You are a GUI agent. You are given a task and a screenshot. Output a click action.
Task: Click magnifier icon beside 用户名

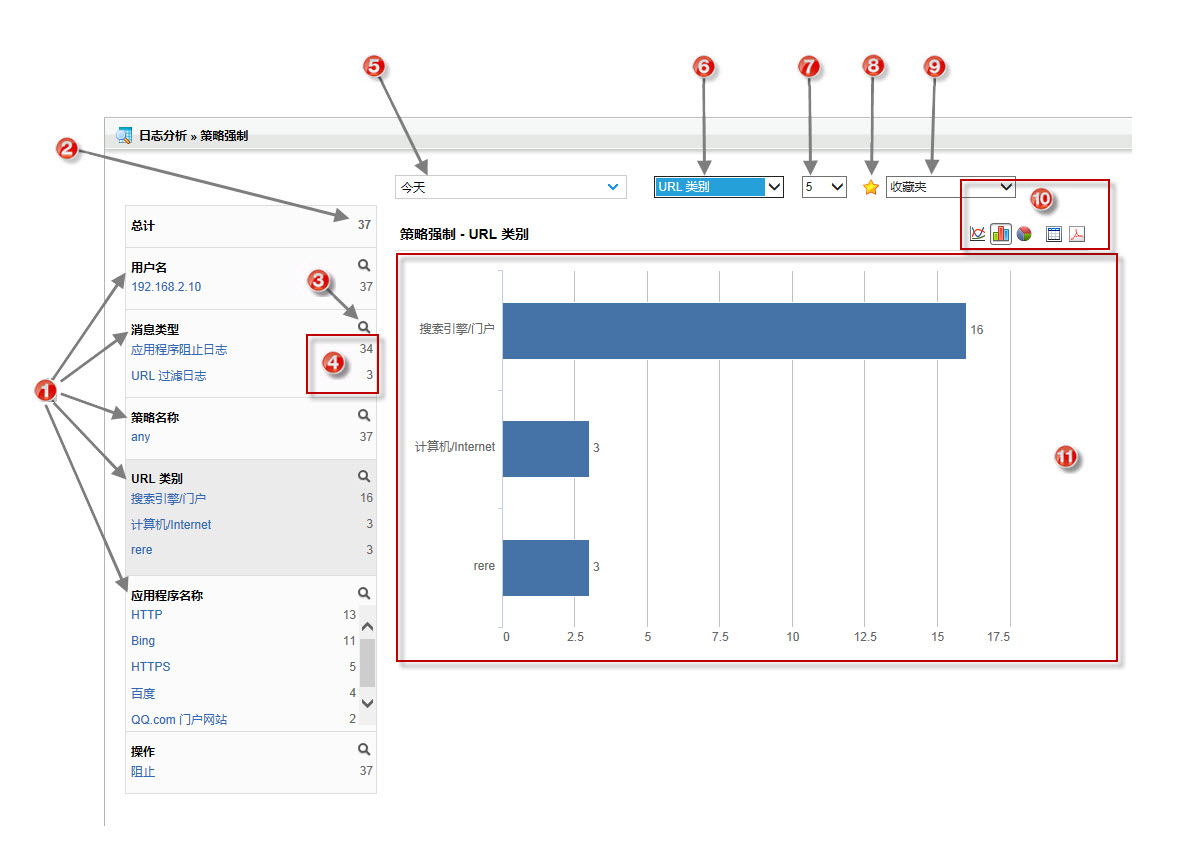[x=364, y=265]
